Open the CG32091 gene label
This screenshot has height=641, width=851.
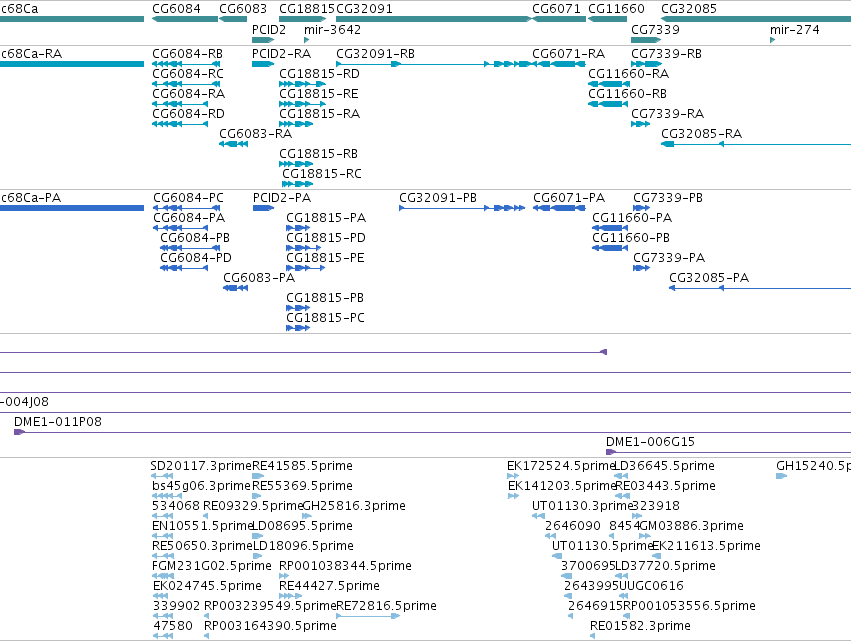point(364,9)
